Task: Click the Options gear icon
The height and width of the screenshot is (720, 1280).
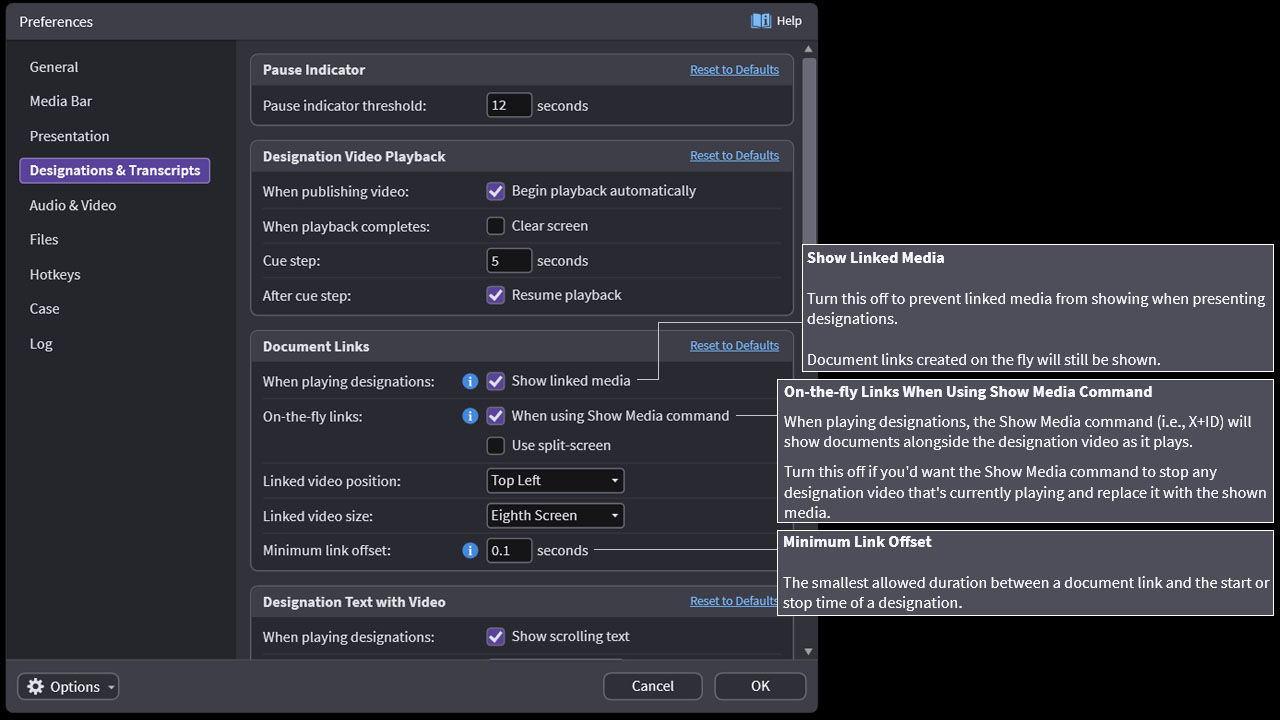Action: tap(36, 687)
